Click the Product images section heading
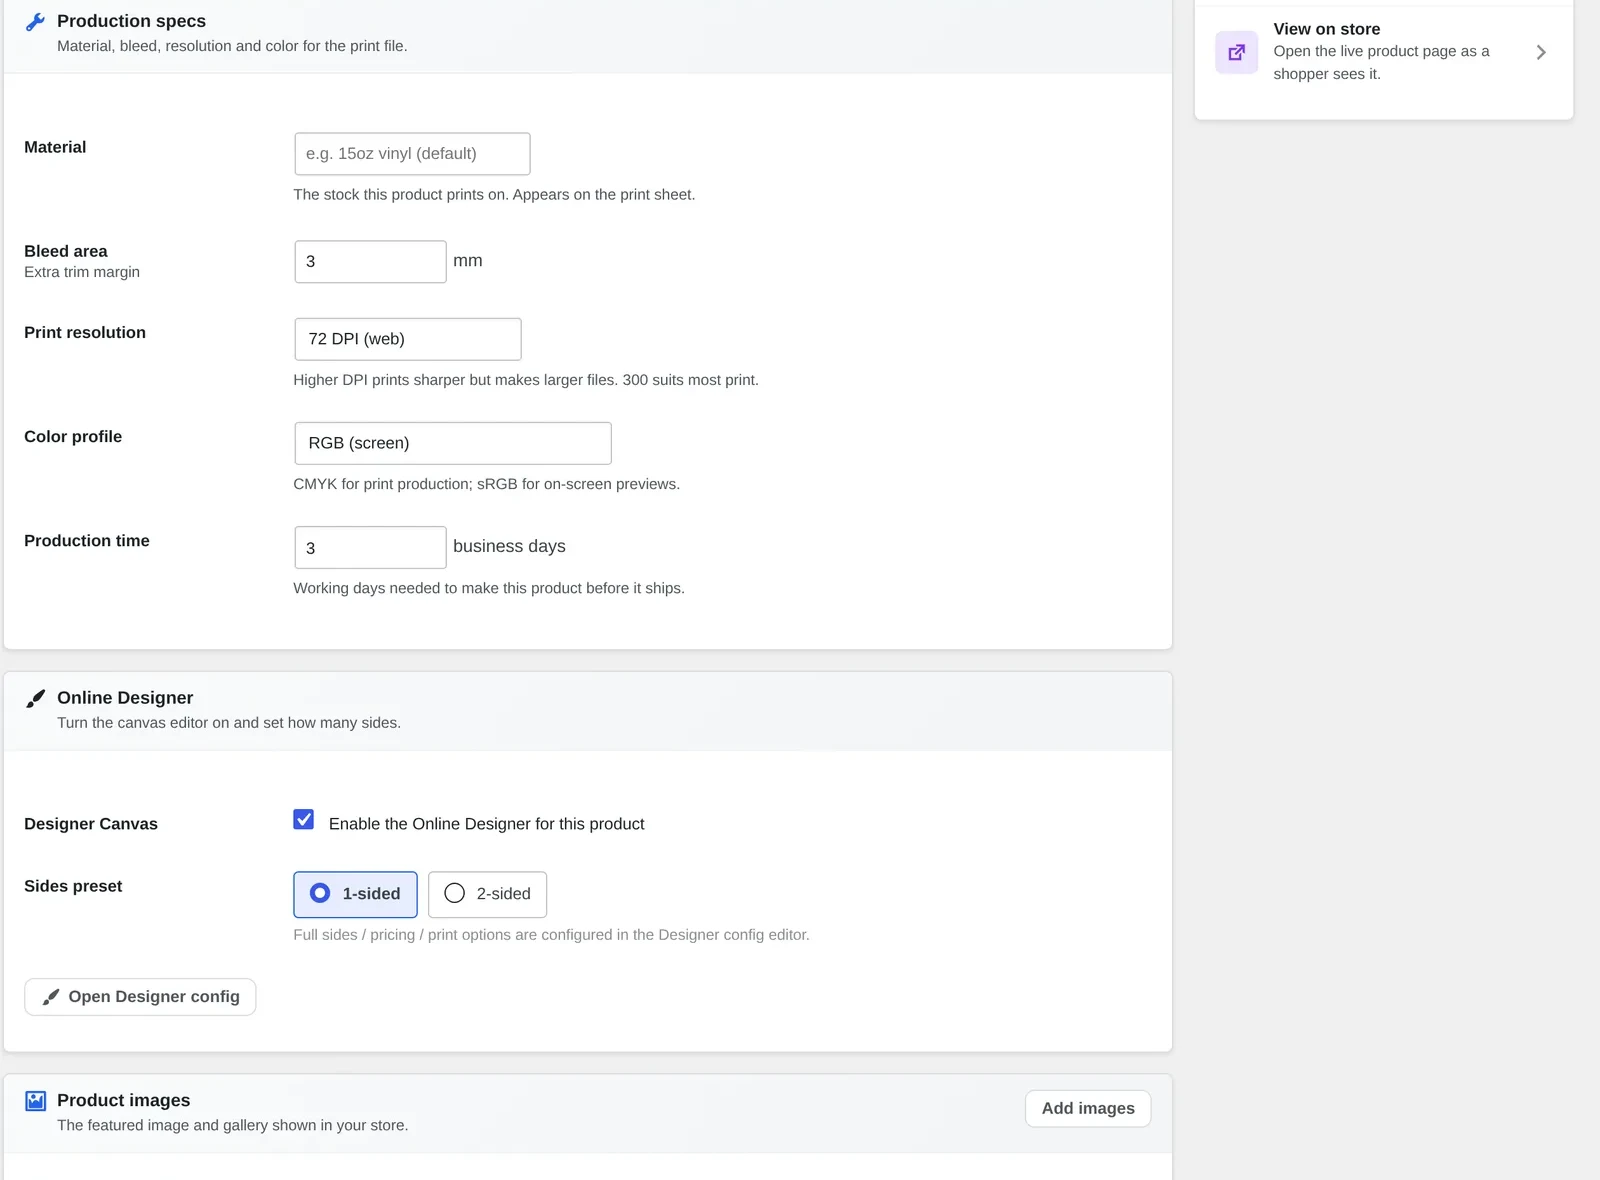 [123, 1100]
